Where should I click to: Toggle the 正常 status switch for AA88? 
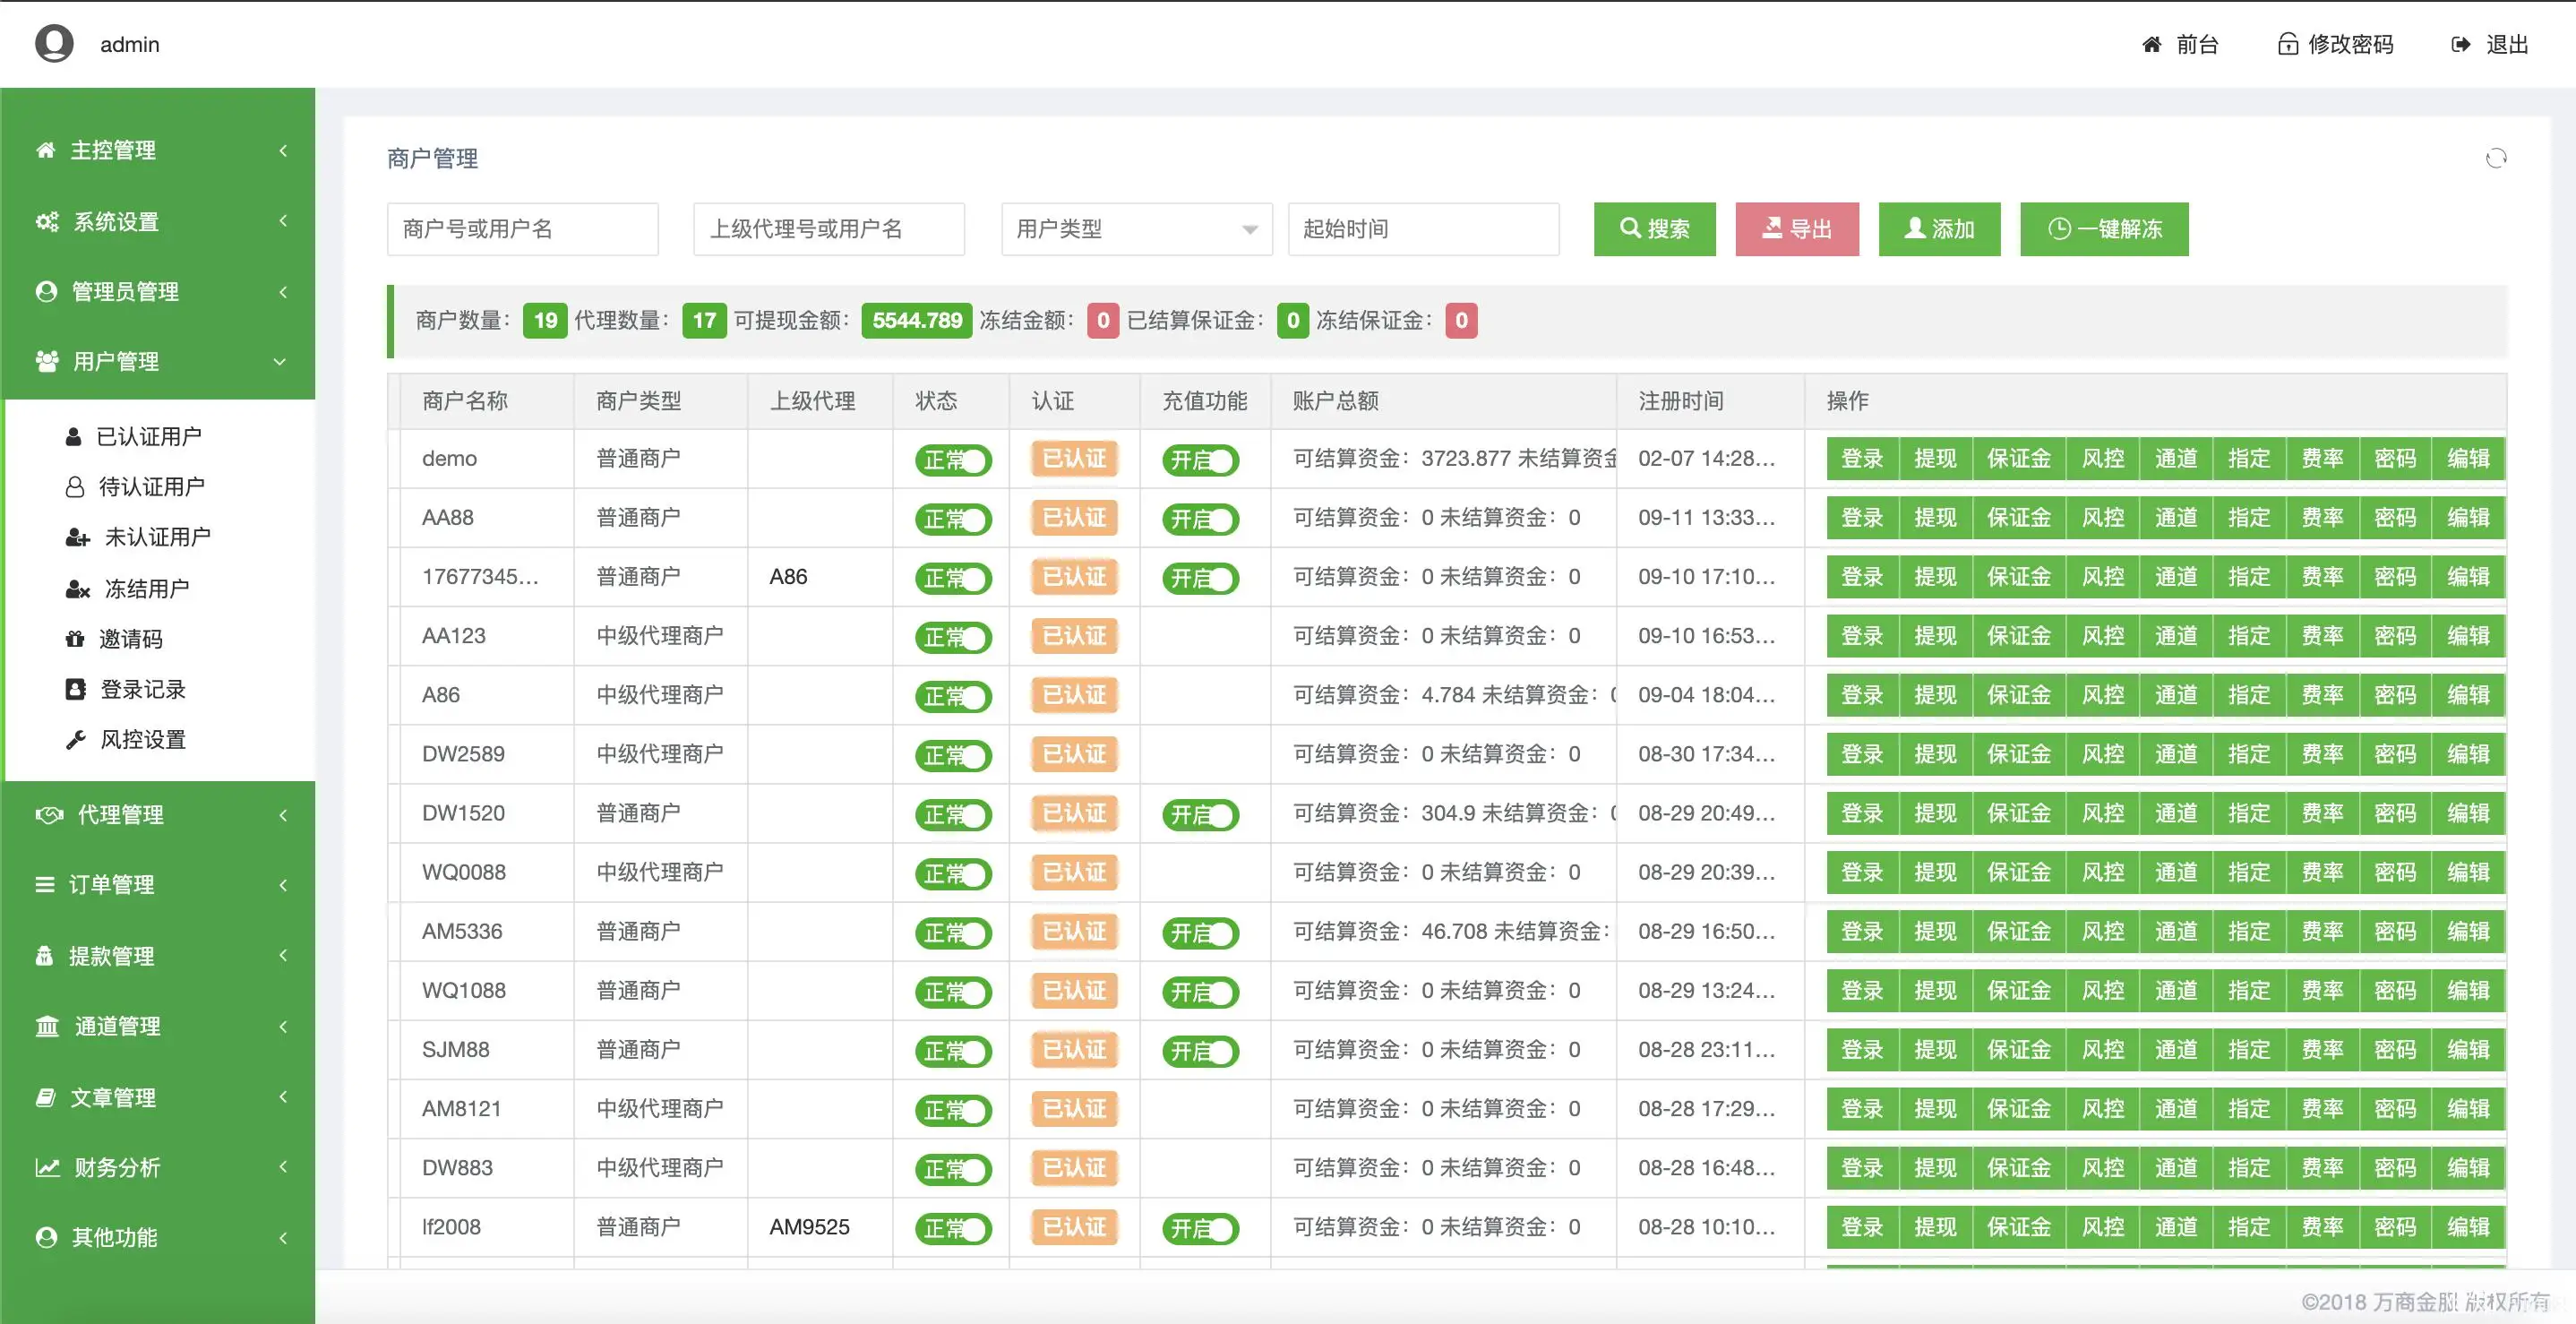coord(953,518)
